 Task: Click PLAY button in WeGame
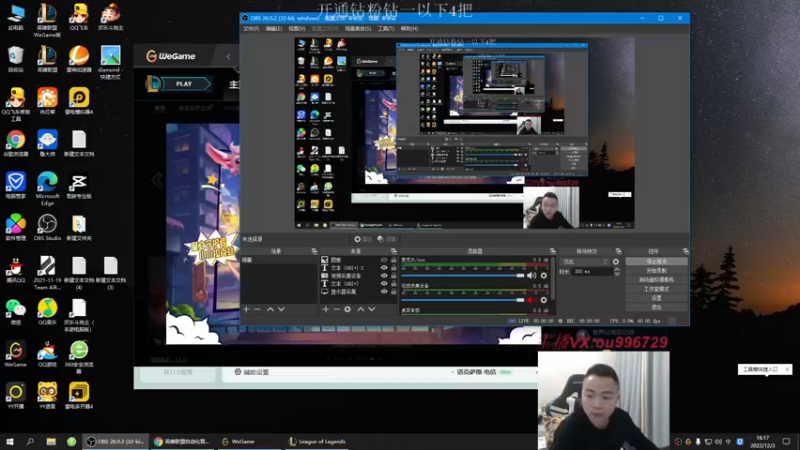coord(185,84)
